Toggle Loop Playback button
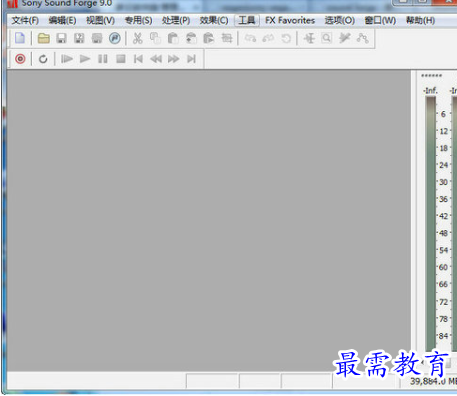Screen dimensions: 457x396 pos(43,59)
